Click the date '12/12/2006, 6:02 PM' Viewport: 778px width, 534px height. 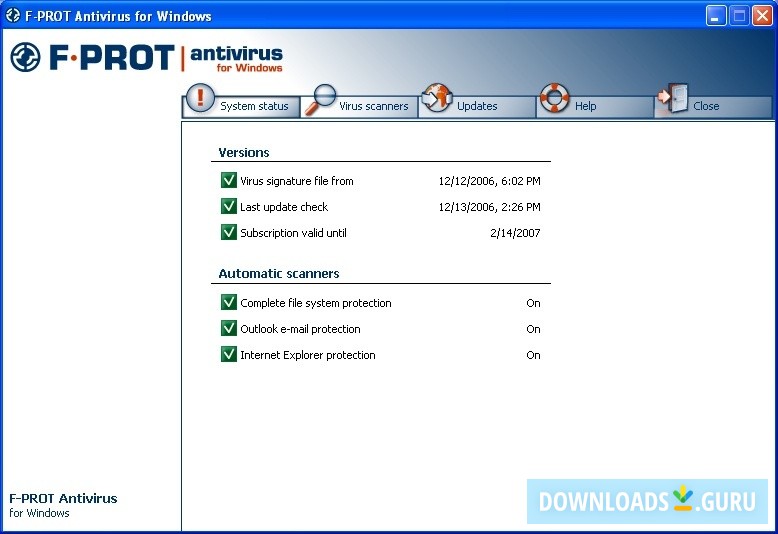coord(489,181)
